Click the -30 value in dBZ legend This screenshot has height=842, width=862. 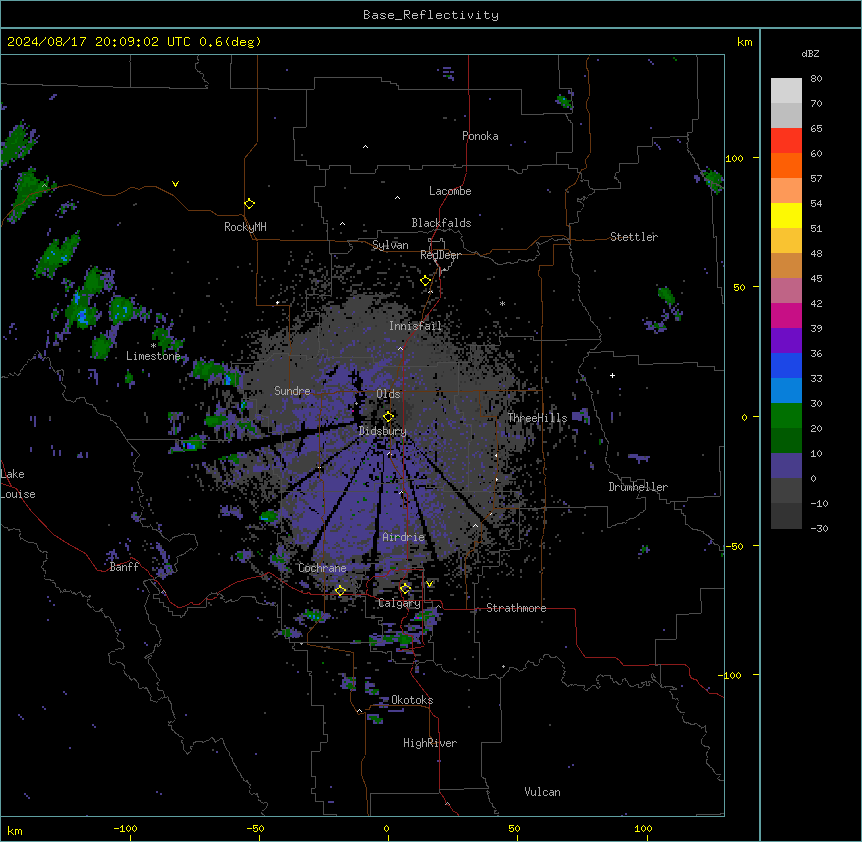[x=819, y=529]
